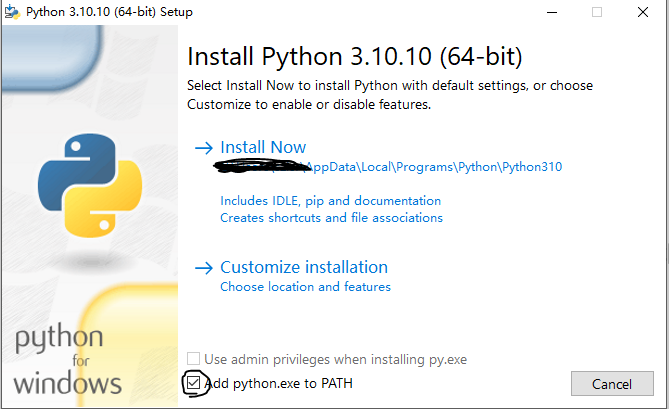Uncheck the 'Add python.exe to PATH' checkbox
Image resolution: width=669 pixels, height=409 pixels.
[x=193, y=383]
